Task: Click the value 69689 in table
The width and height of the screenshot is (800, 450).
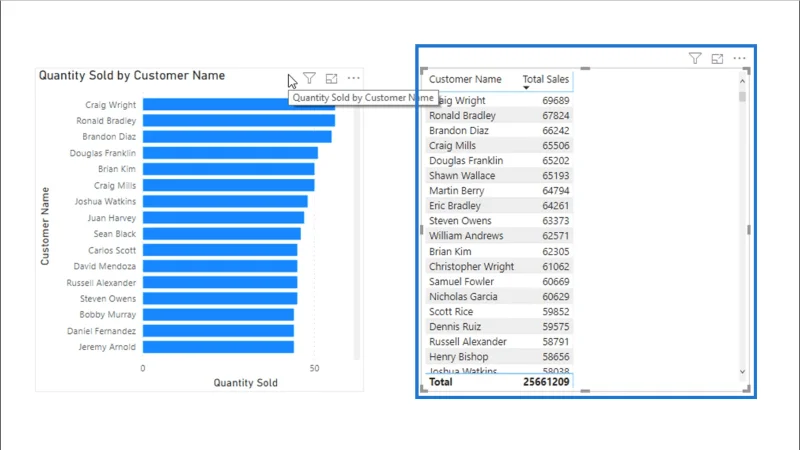Action: (556, 101)
